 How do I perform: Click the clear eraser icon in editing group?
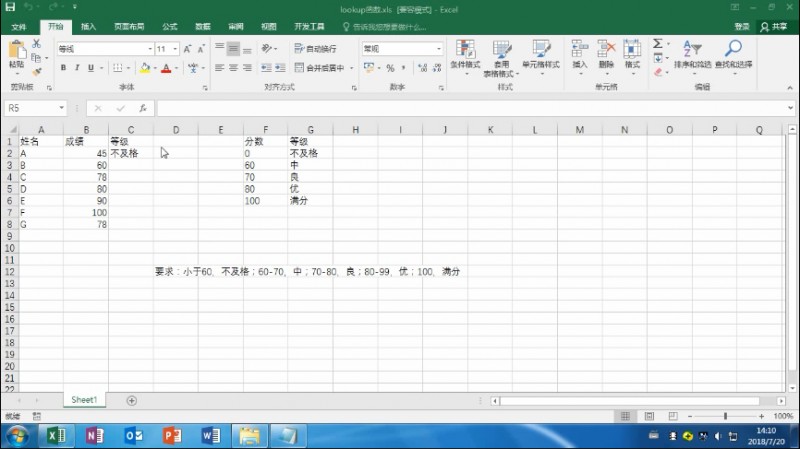(658, 72)
